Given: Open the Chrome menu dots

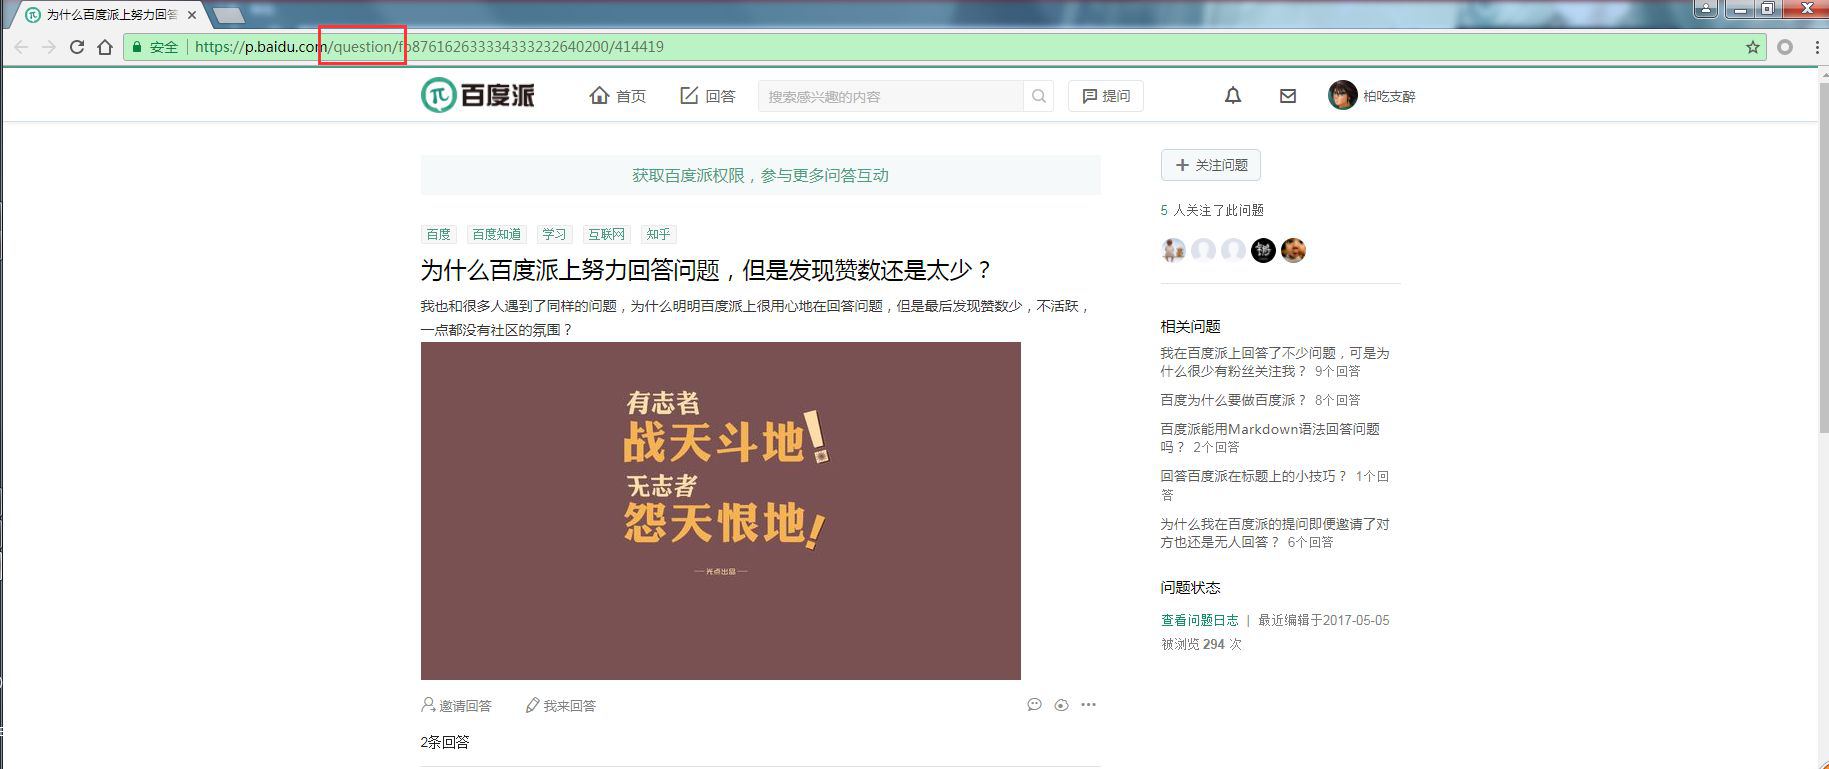Looking at the screenshot, I should pos(1816,47).
